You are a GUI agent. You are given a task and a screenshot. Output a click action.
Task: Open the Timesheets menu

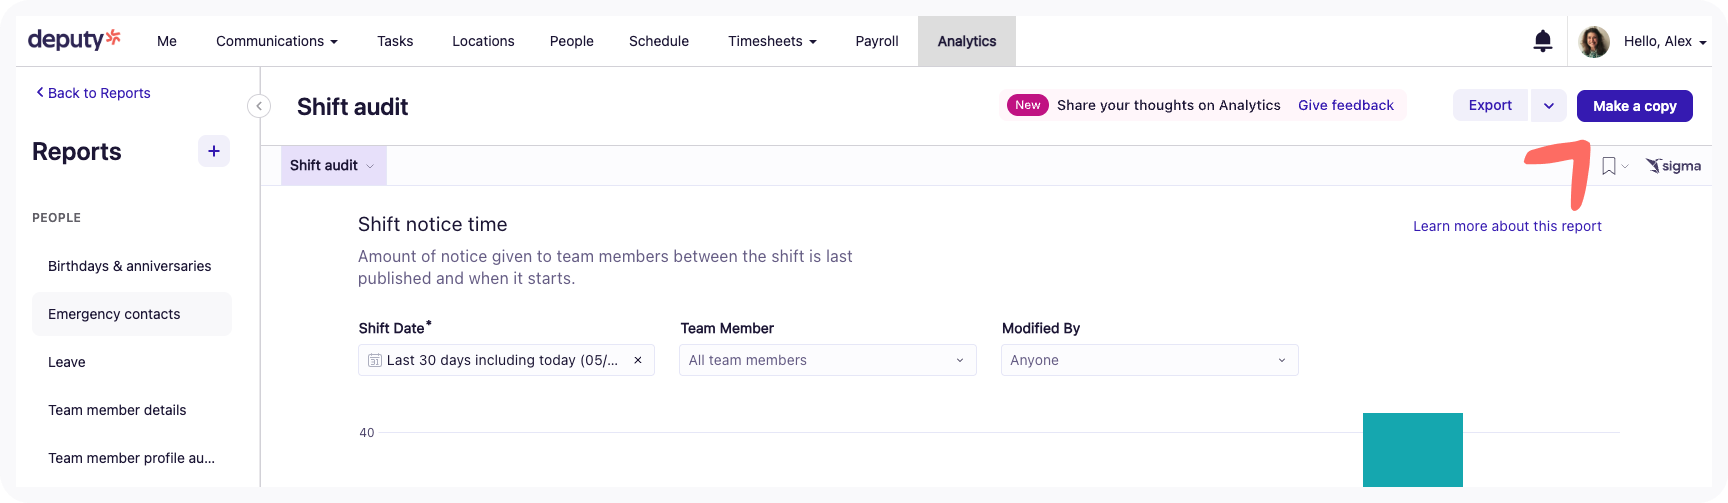[772, 41]
